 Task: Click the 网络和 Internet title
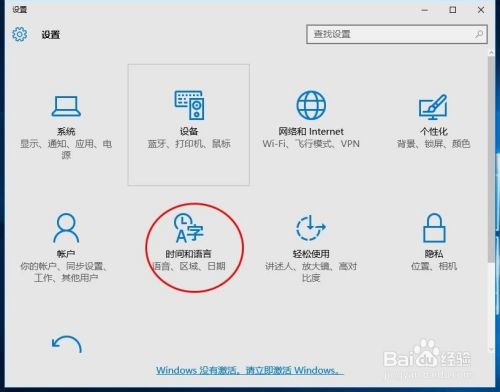coord(311,131)
